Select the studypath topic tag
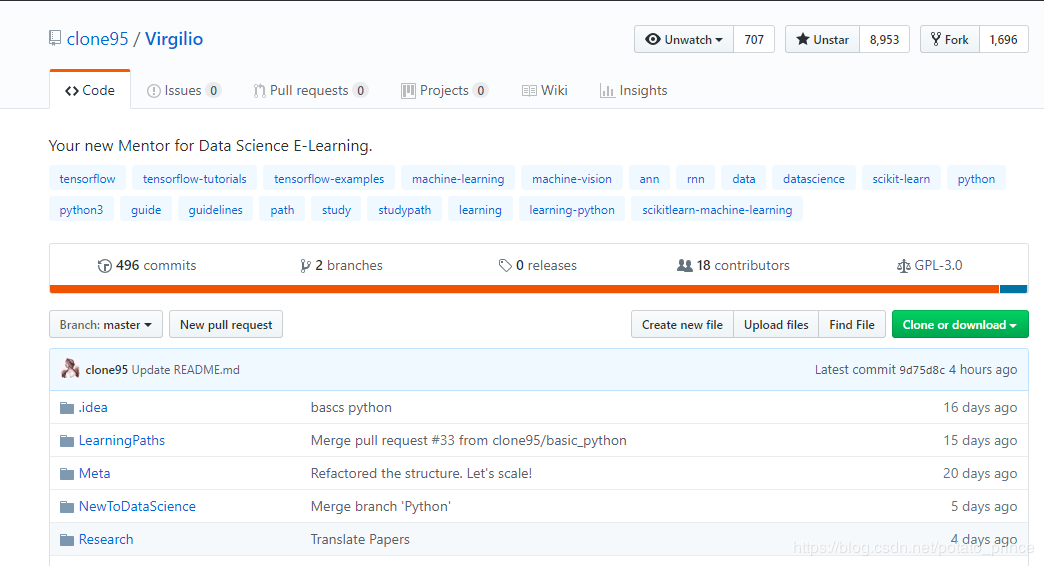This screenshot has height=566, width=1044. 405,210
